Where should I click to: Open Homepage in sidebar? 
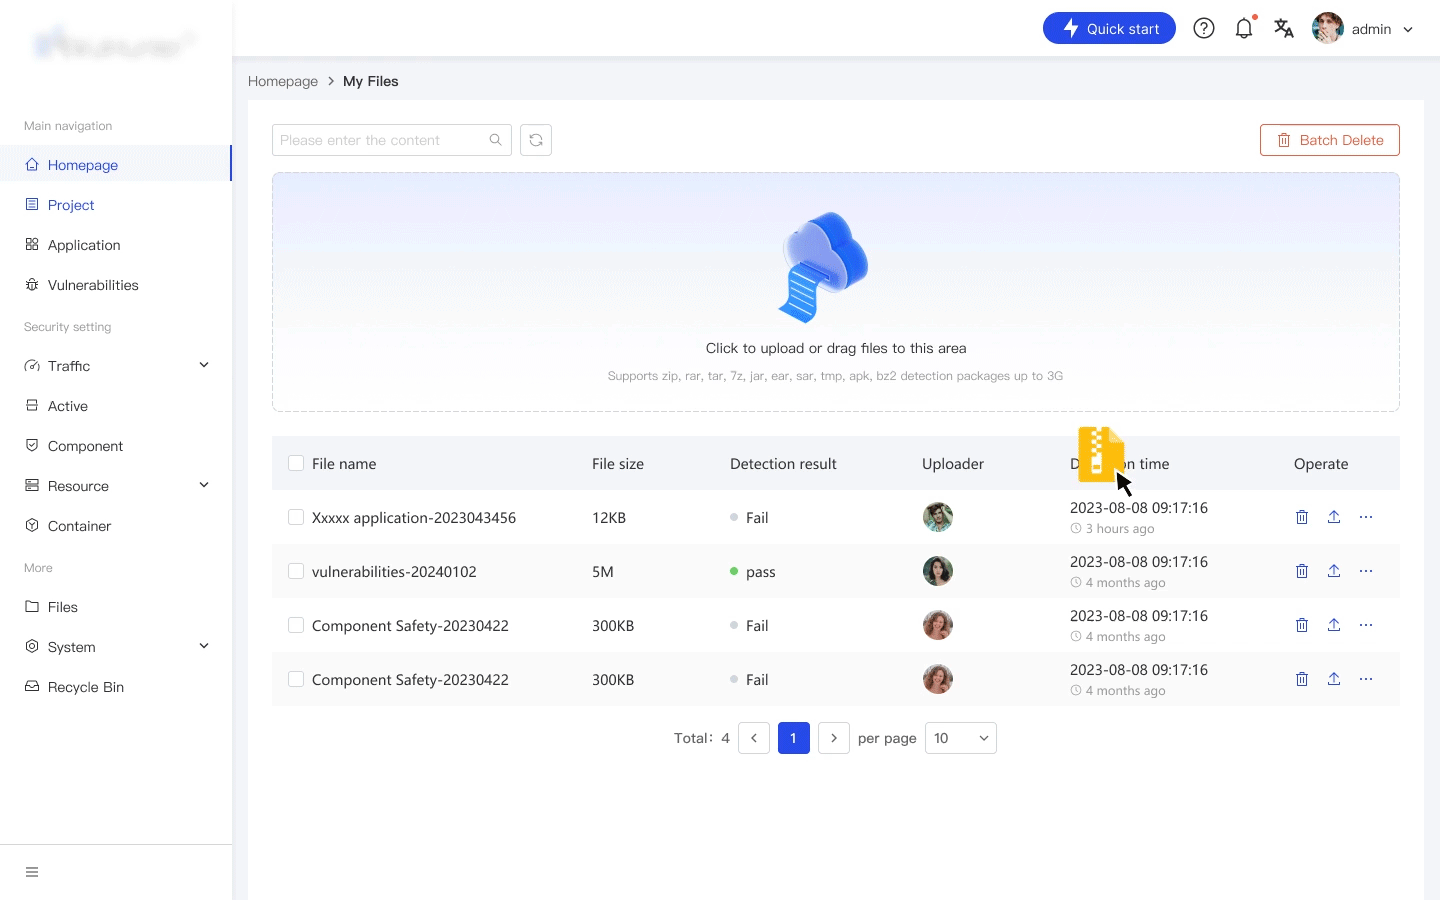coord(116,164)
